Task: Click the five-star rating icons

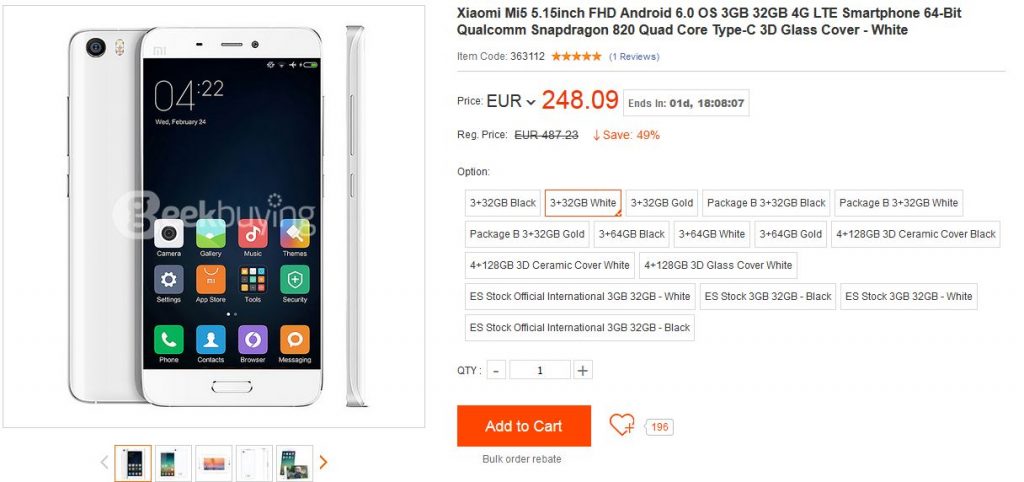Action: click(576, 57)
